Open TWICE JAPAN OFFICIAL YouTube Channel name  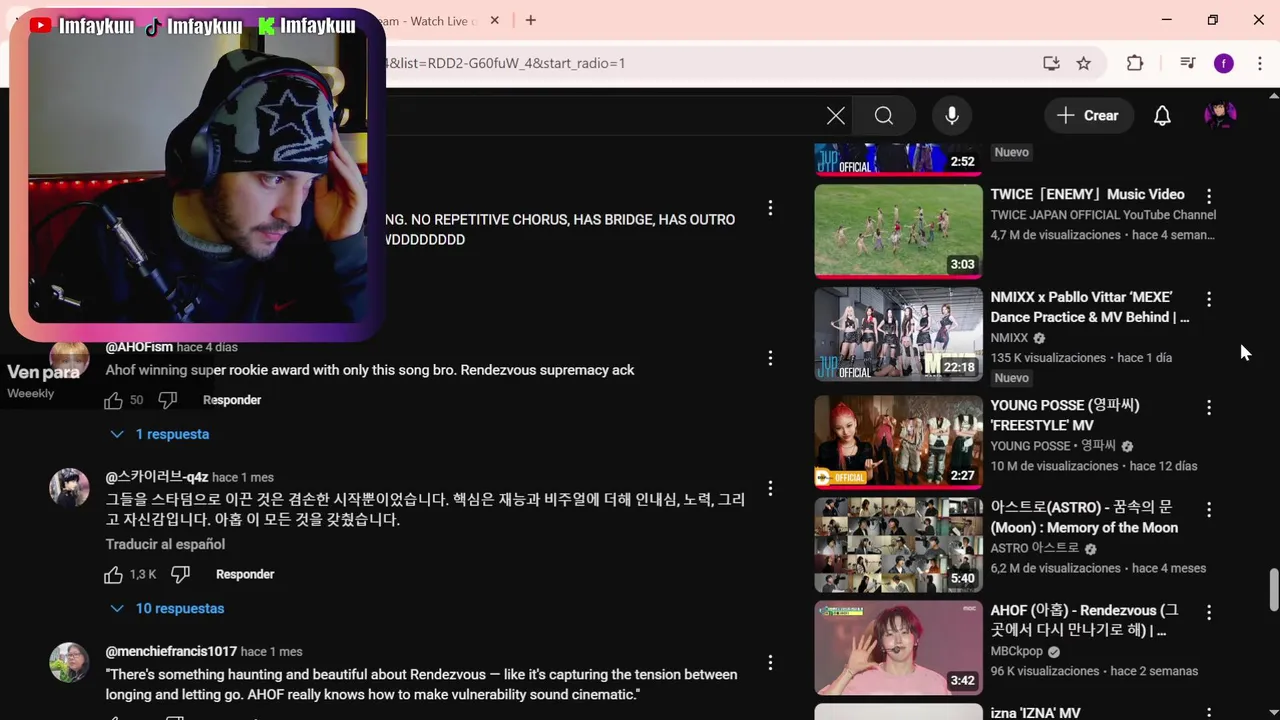pyautogui.click(x=1103, y=215)
